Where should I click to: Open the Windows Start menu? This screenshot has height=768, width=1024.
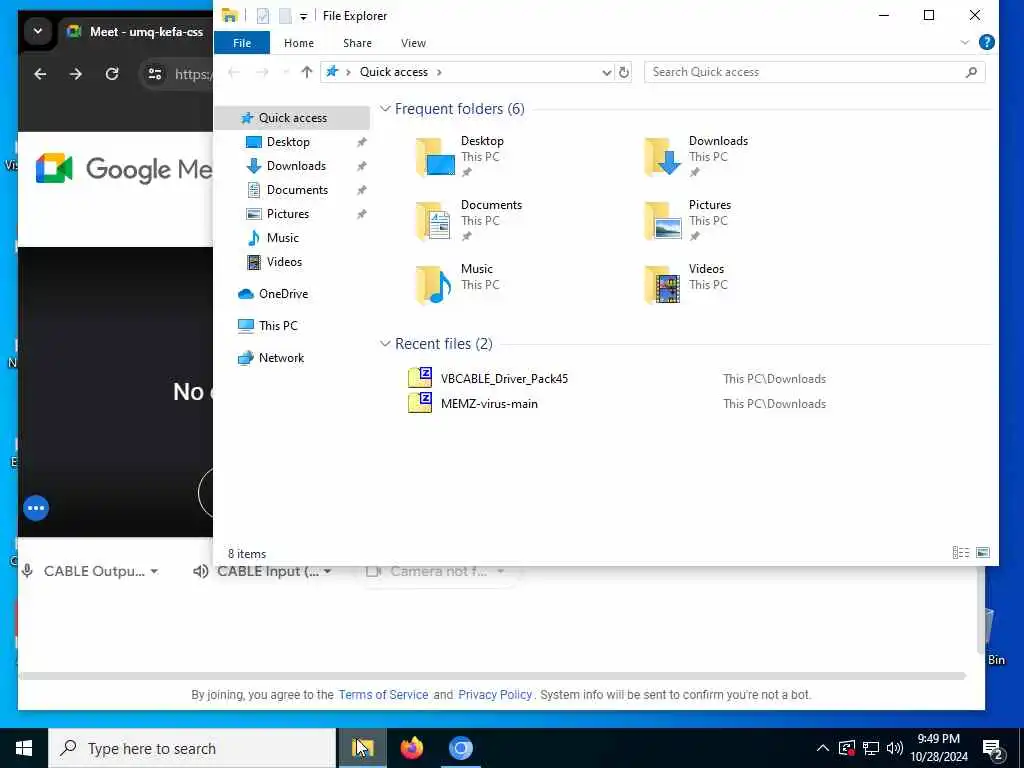(24, 748)
